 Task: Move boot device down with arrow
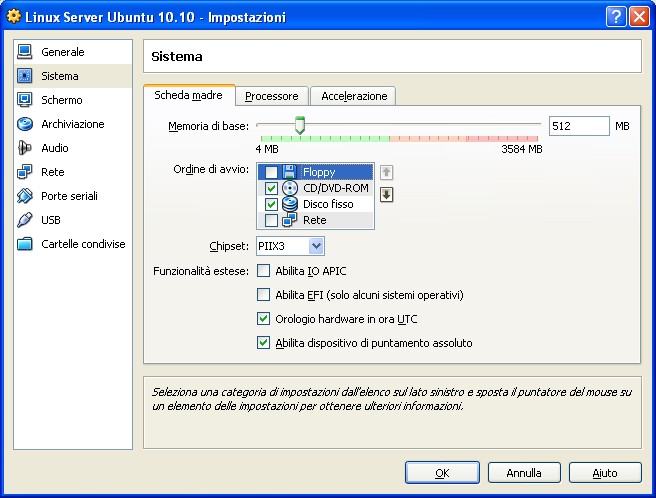tap(387, 194)
